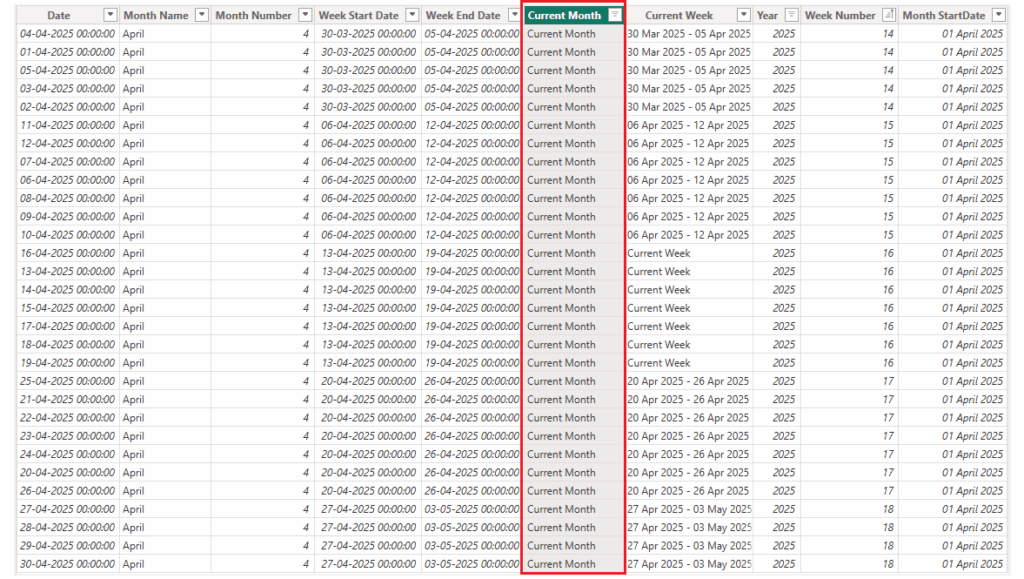Click Date cell 29-04-2025 00:00:00

(67, 545)
